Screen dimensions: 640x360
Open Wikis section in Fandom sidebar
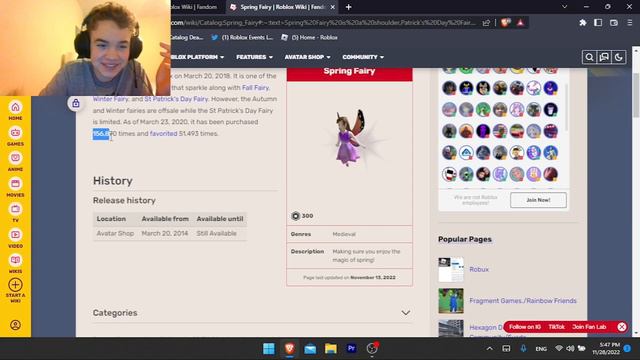(15, 264)
